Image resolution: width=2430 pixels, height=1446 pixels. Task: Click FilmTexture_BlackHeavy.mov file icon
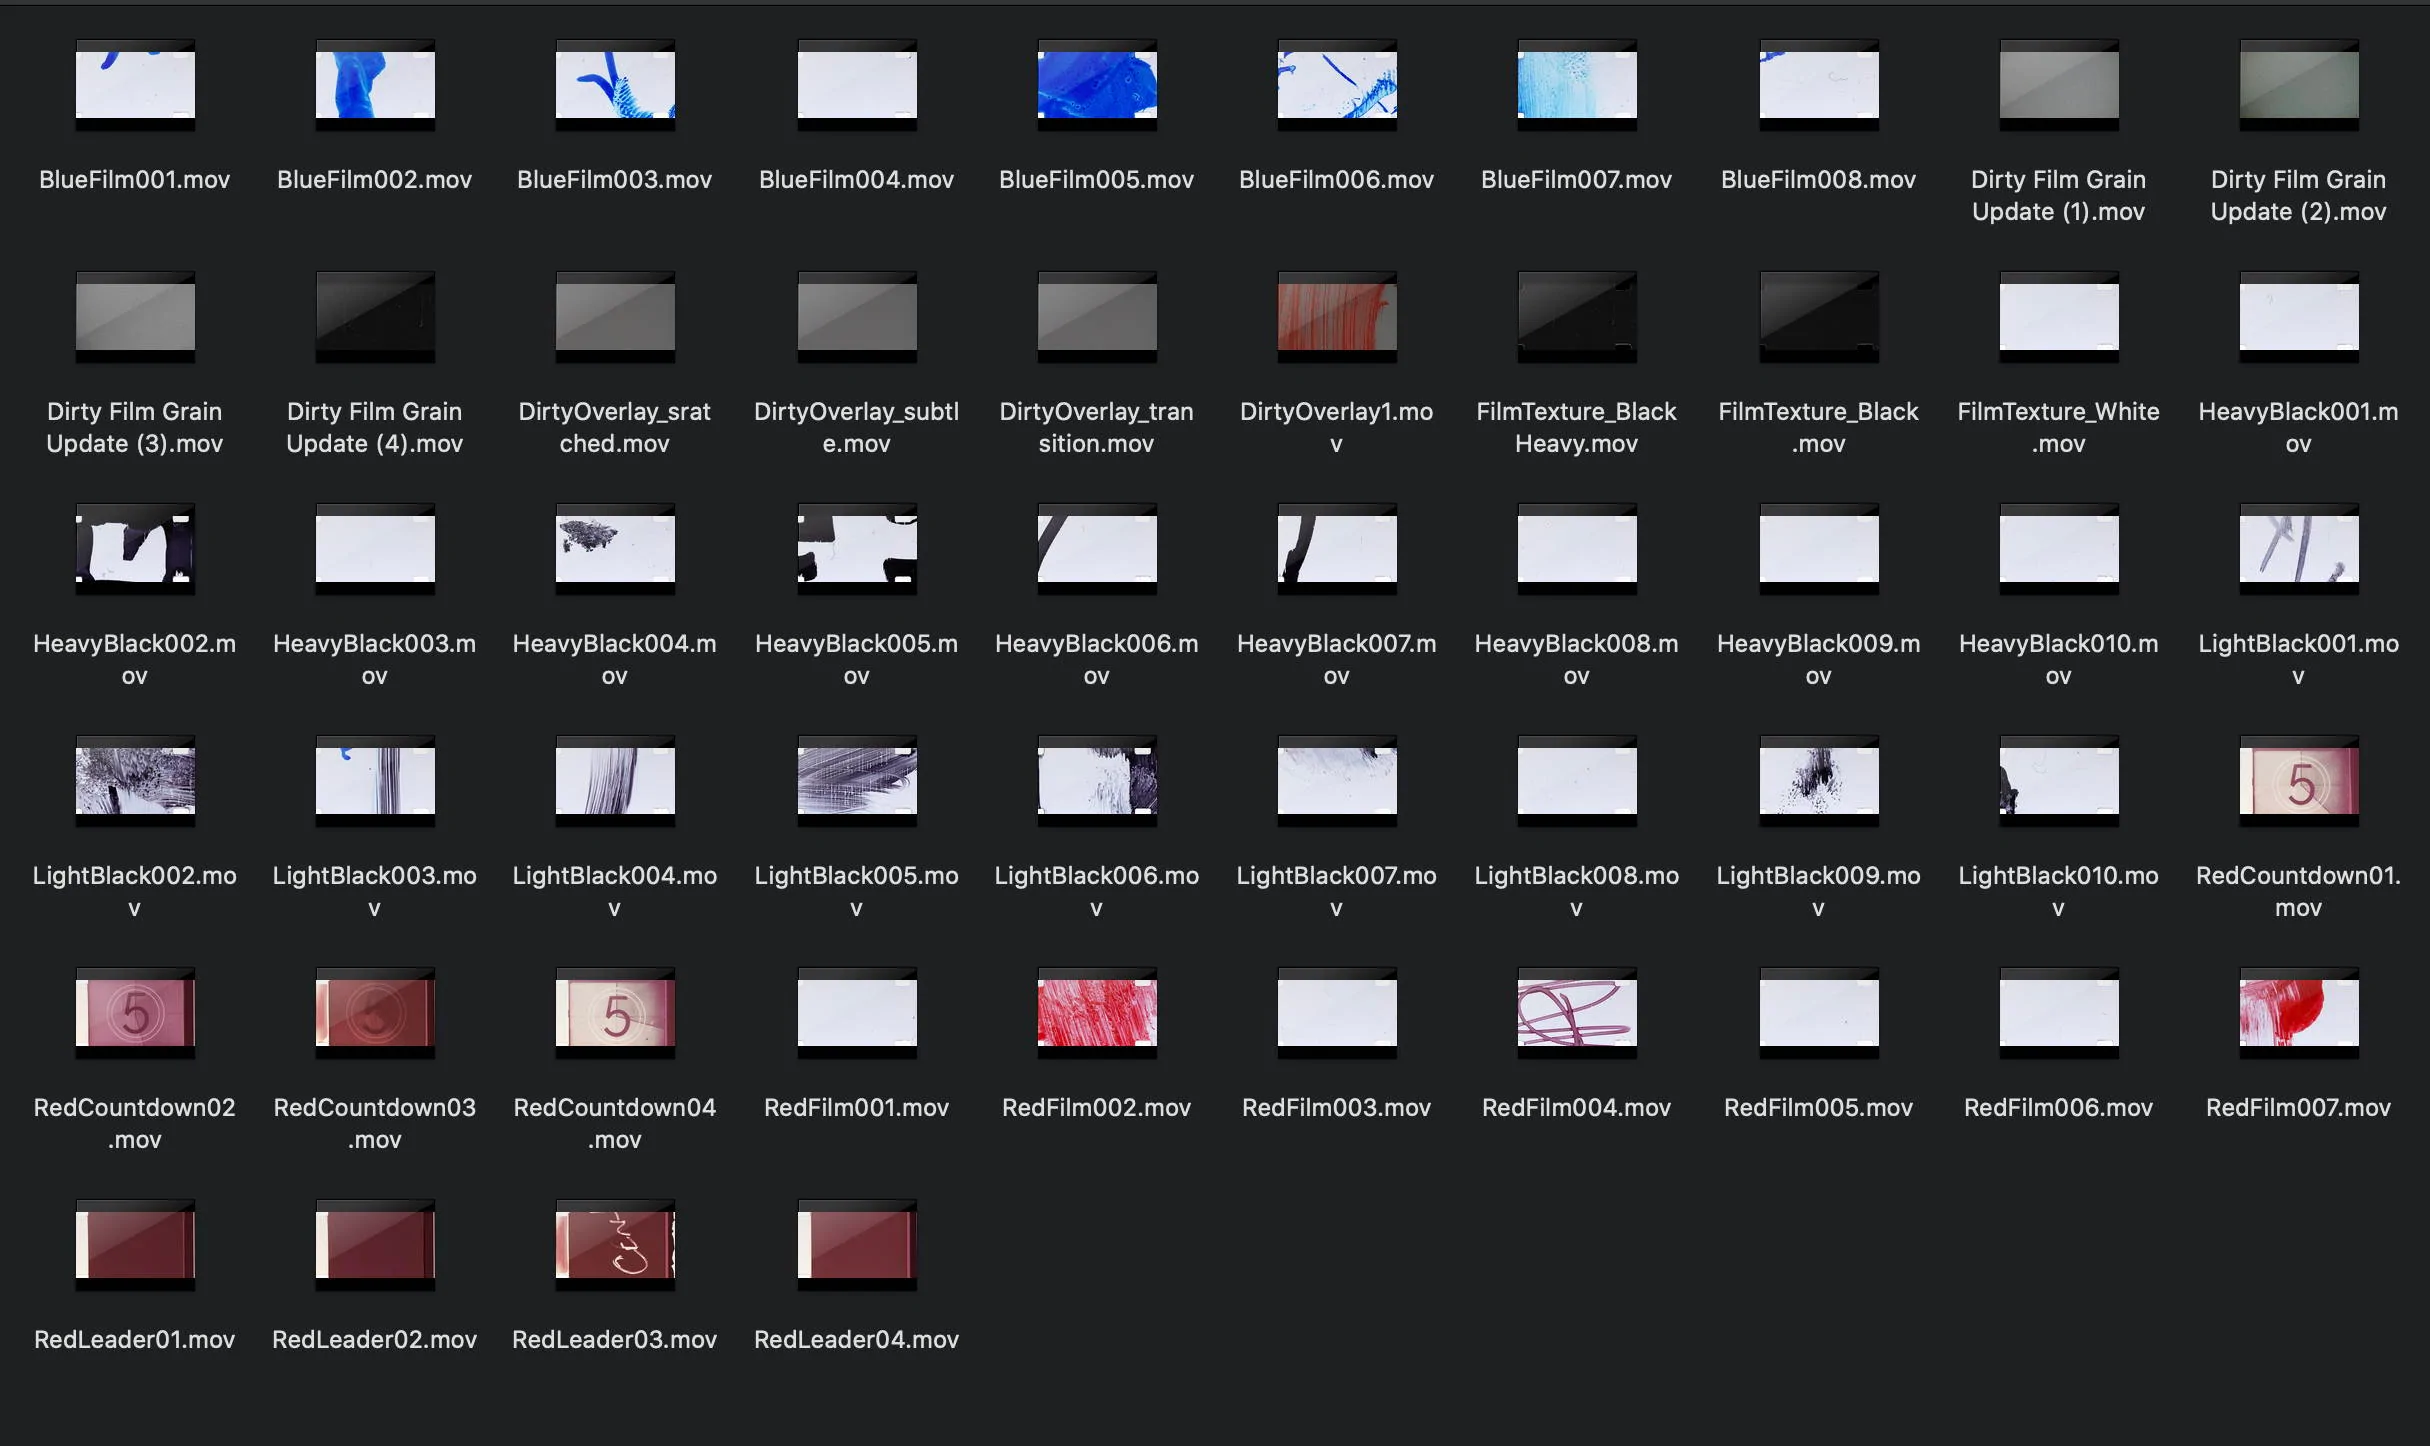(1577, 317)
